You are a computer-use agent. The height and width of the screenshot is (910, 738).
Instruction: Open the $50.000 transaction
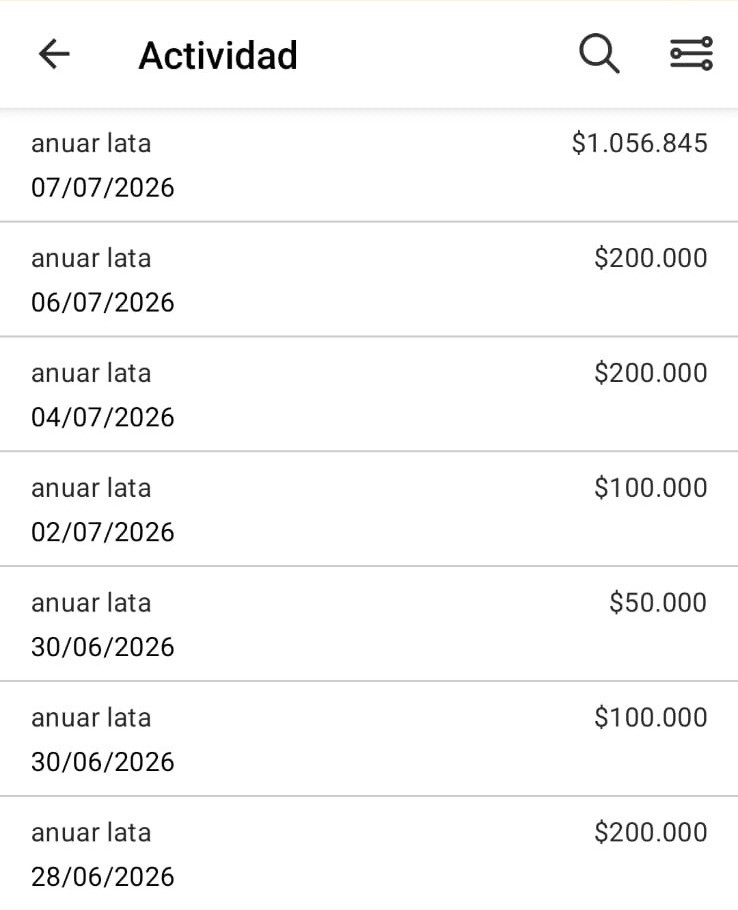[x=369, y=624]
